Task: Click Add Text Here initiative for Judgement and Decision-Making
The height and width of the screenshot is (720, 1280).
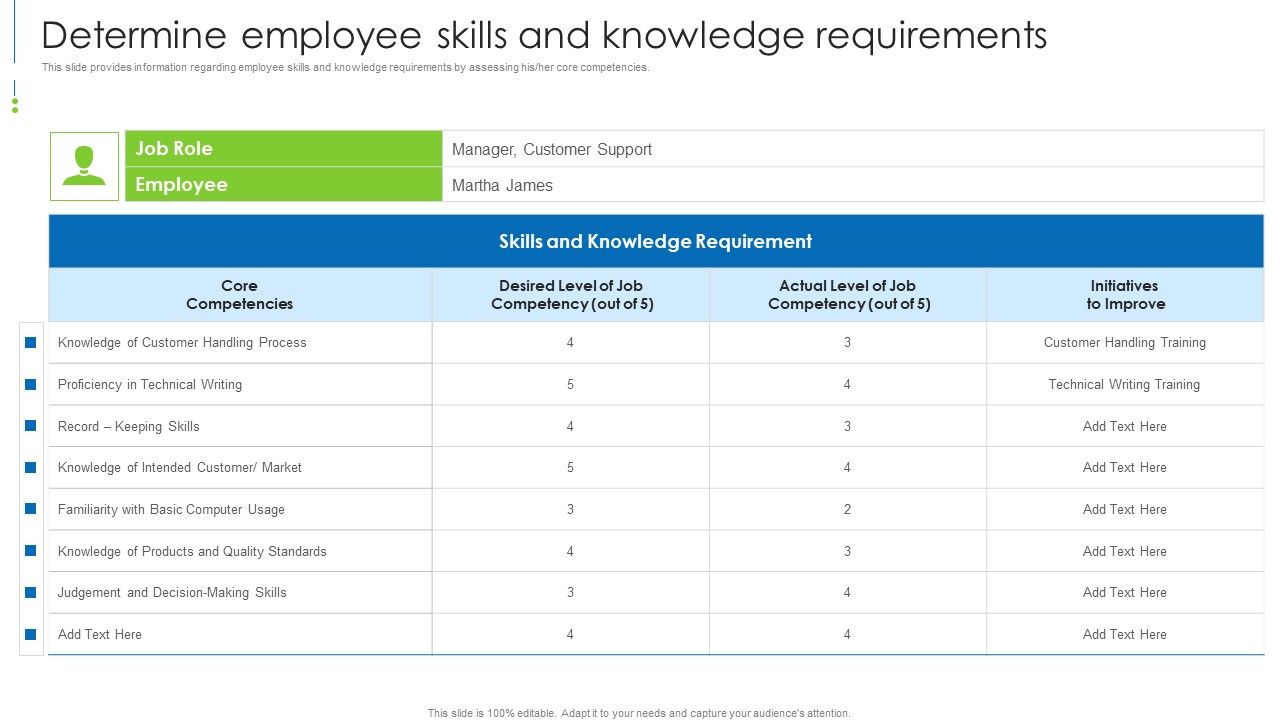Action: point(1125,592)
